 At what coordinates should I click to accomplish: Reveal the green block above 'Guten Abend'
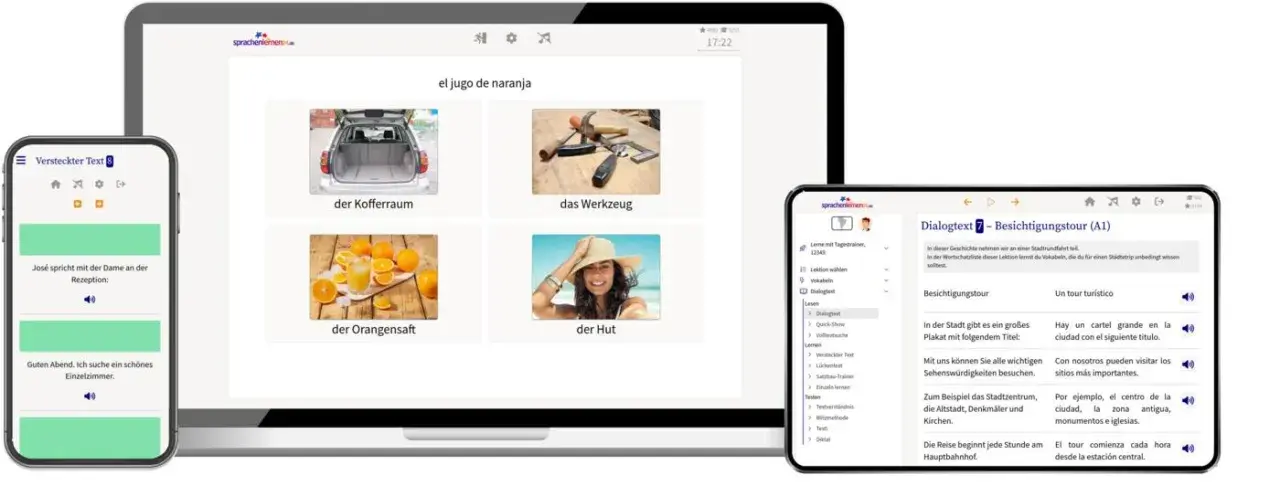point(89,336)
